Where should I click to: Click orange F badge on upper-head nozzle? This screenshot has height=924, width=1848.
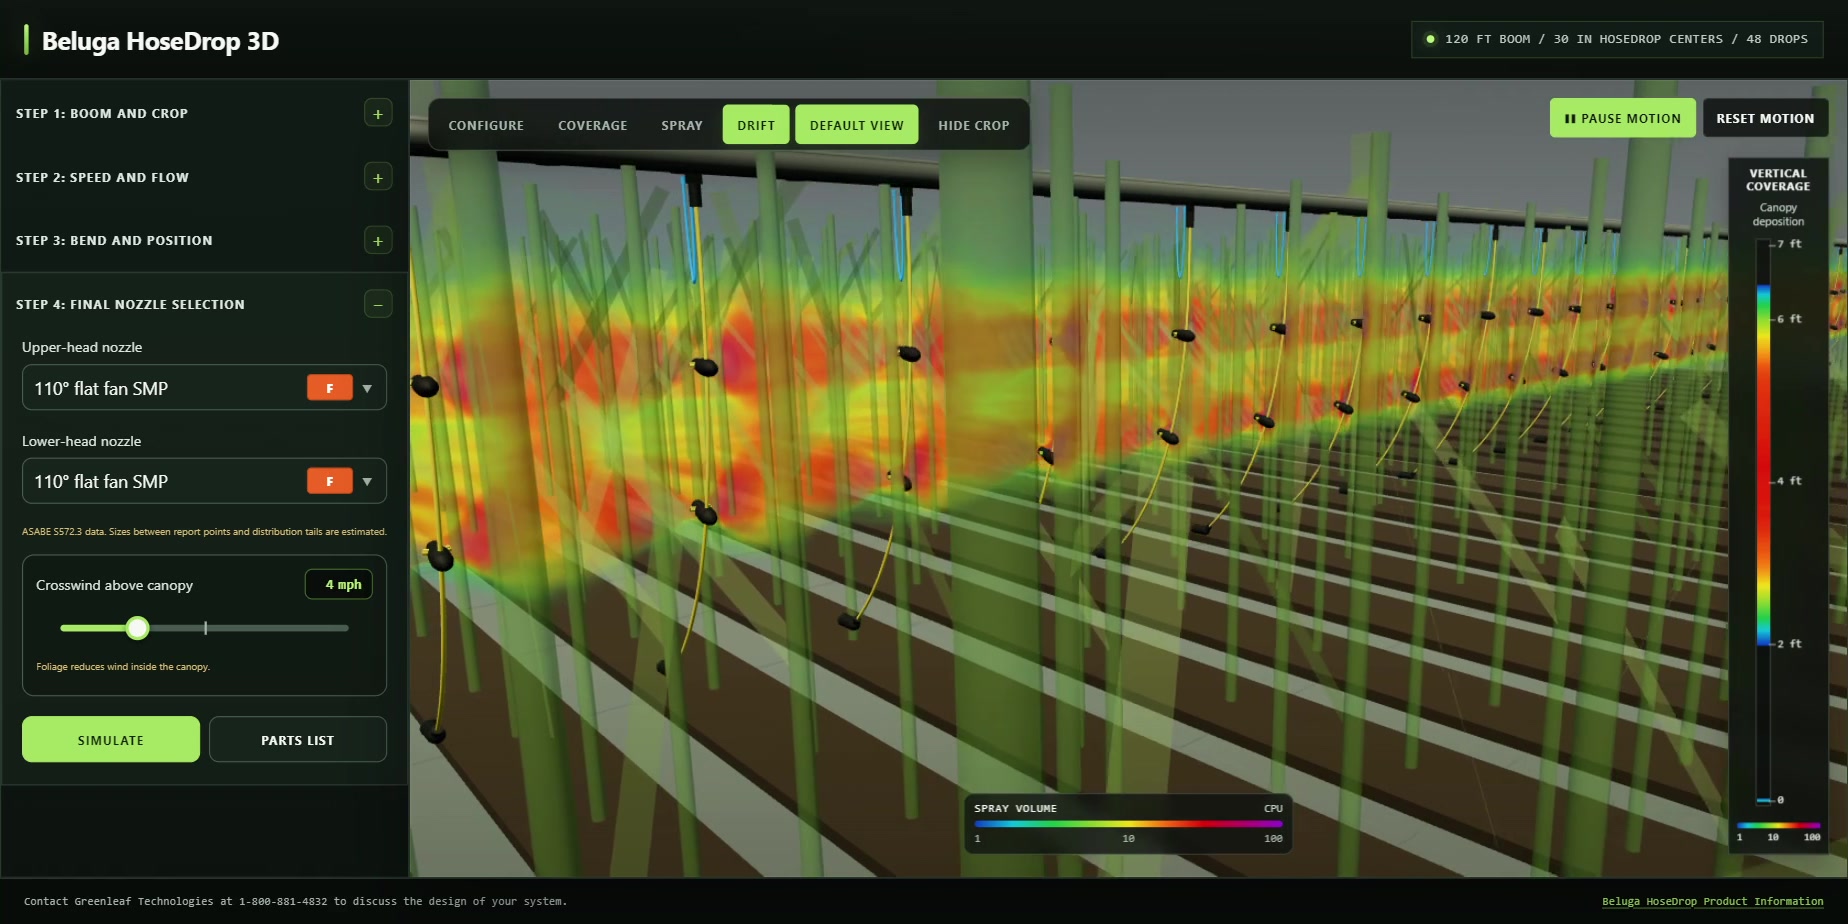pos(330,388)
